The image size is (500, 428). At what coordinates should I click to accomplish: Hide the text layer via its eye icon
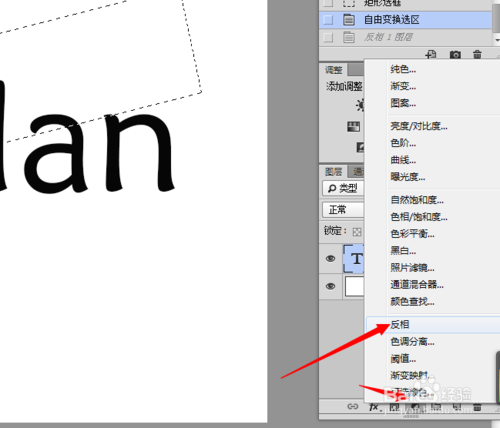pyautogui.click(x=330, y=258)
